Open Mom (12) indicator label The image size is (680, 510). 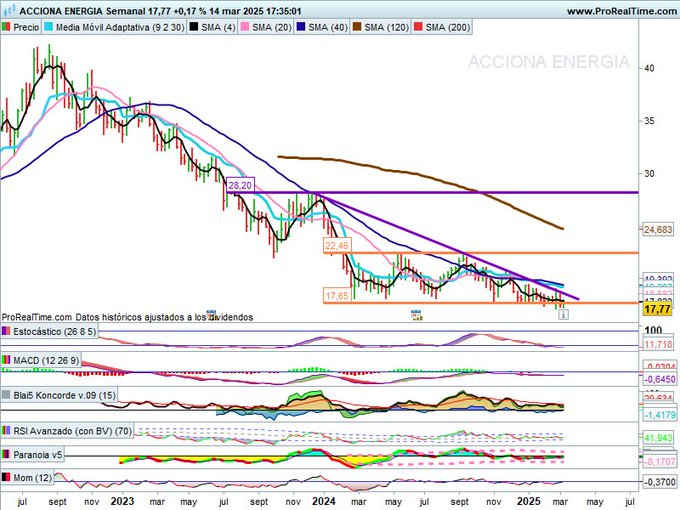[x=32, y=477]
